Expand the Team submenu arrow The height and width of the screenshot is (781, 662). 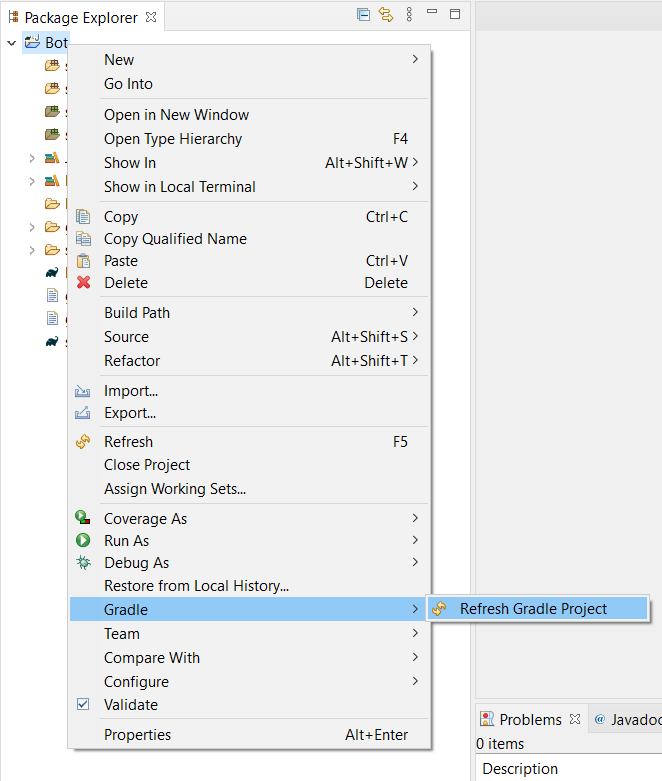[x=415, y=633]
